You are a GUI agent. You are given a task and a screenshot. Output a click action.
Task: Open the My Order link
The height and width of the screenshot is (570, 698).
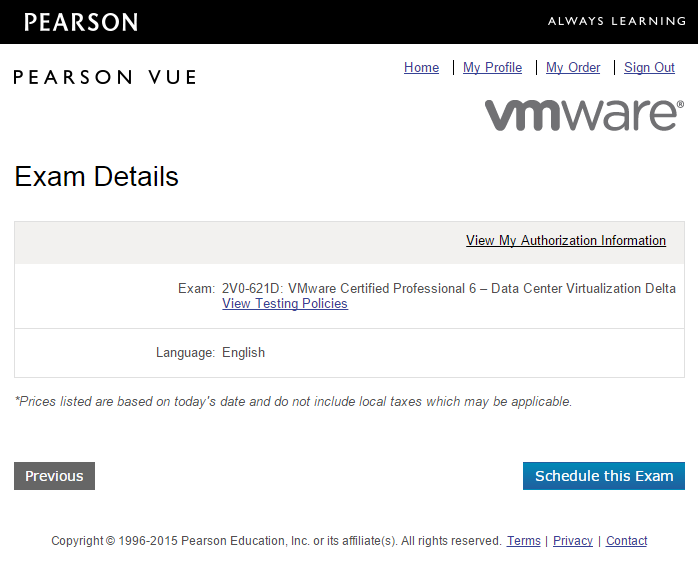click(573, 68)
